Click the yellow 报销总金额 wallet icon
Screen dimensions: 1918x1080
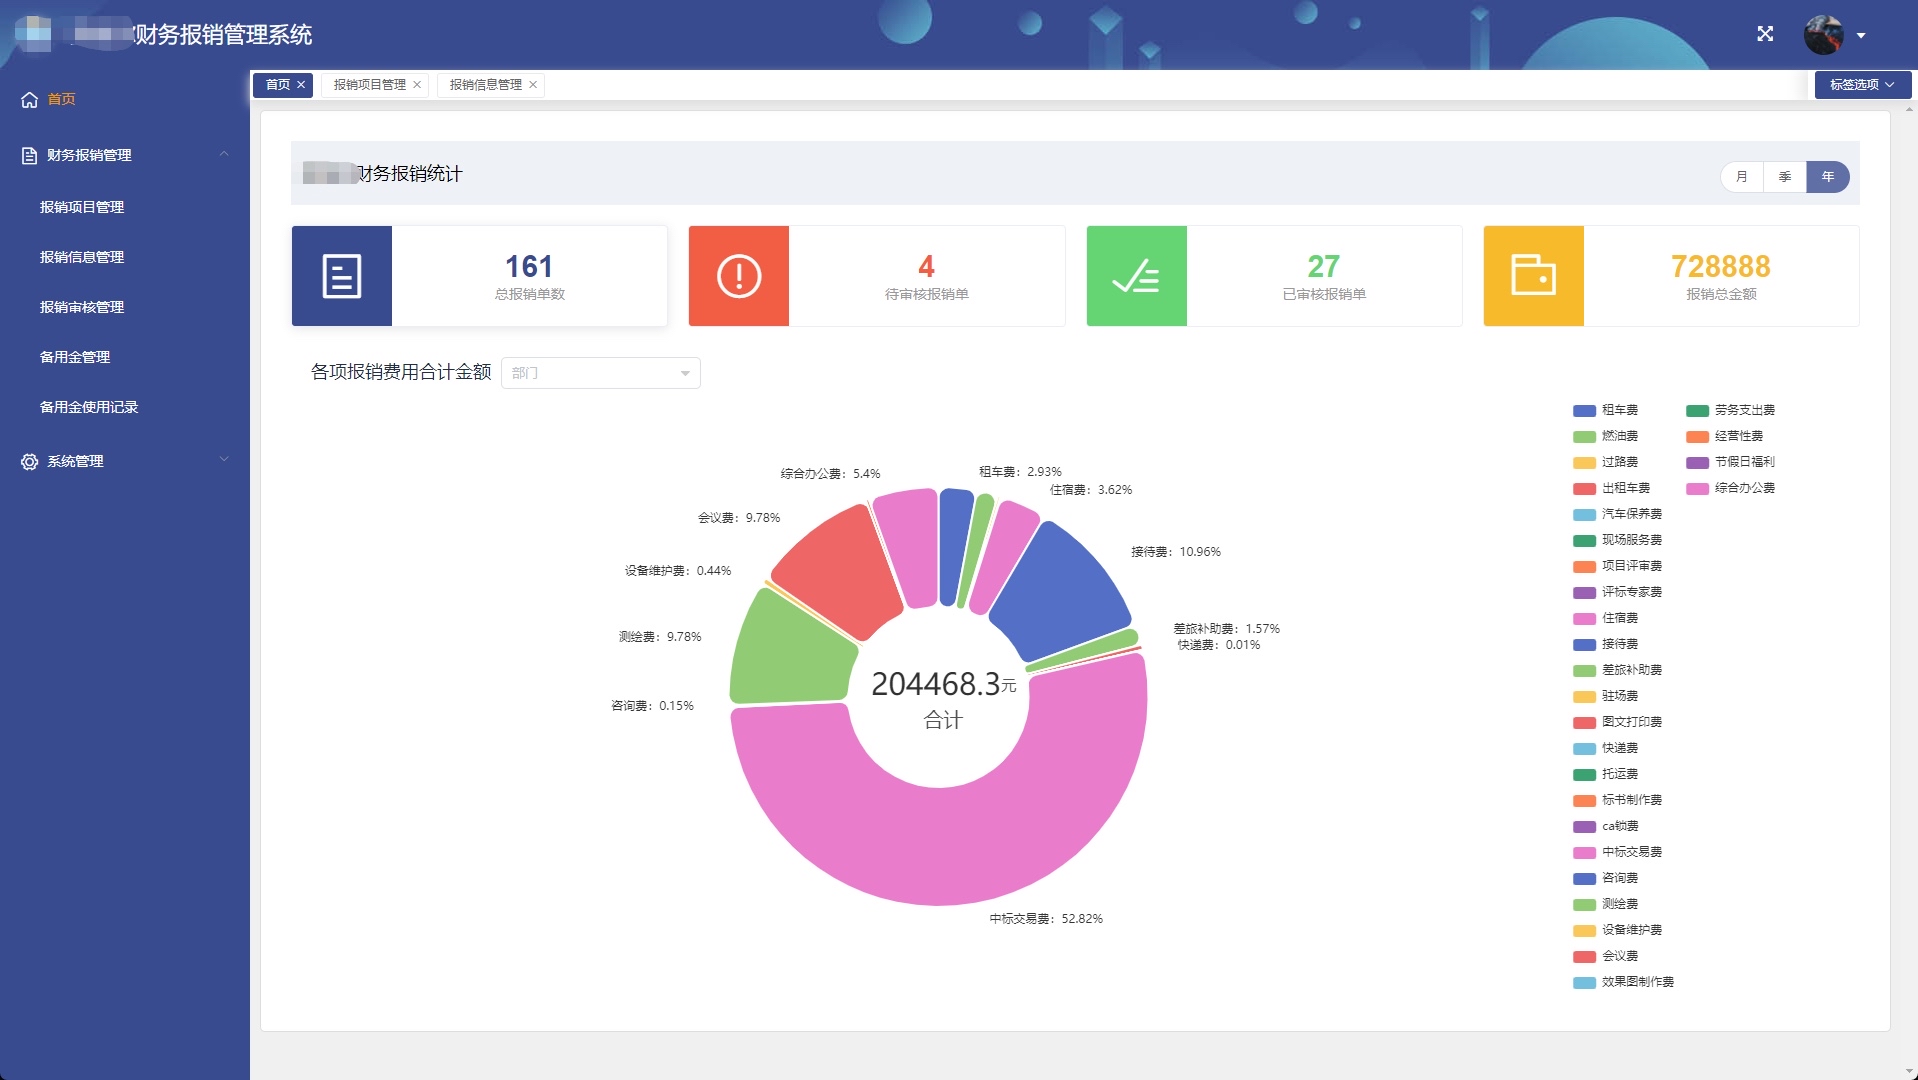(1534, 276)
